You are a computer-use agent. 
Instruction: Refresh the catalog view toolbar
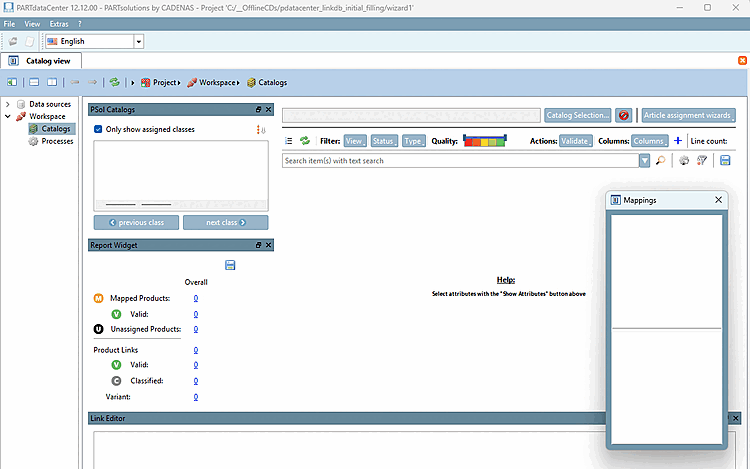[x=114, y=82]
